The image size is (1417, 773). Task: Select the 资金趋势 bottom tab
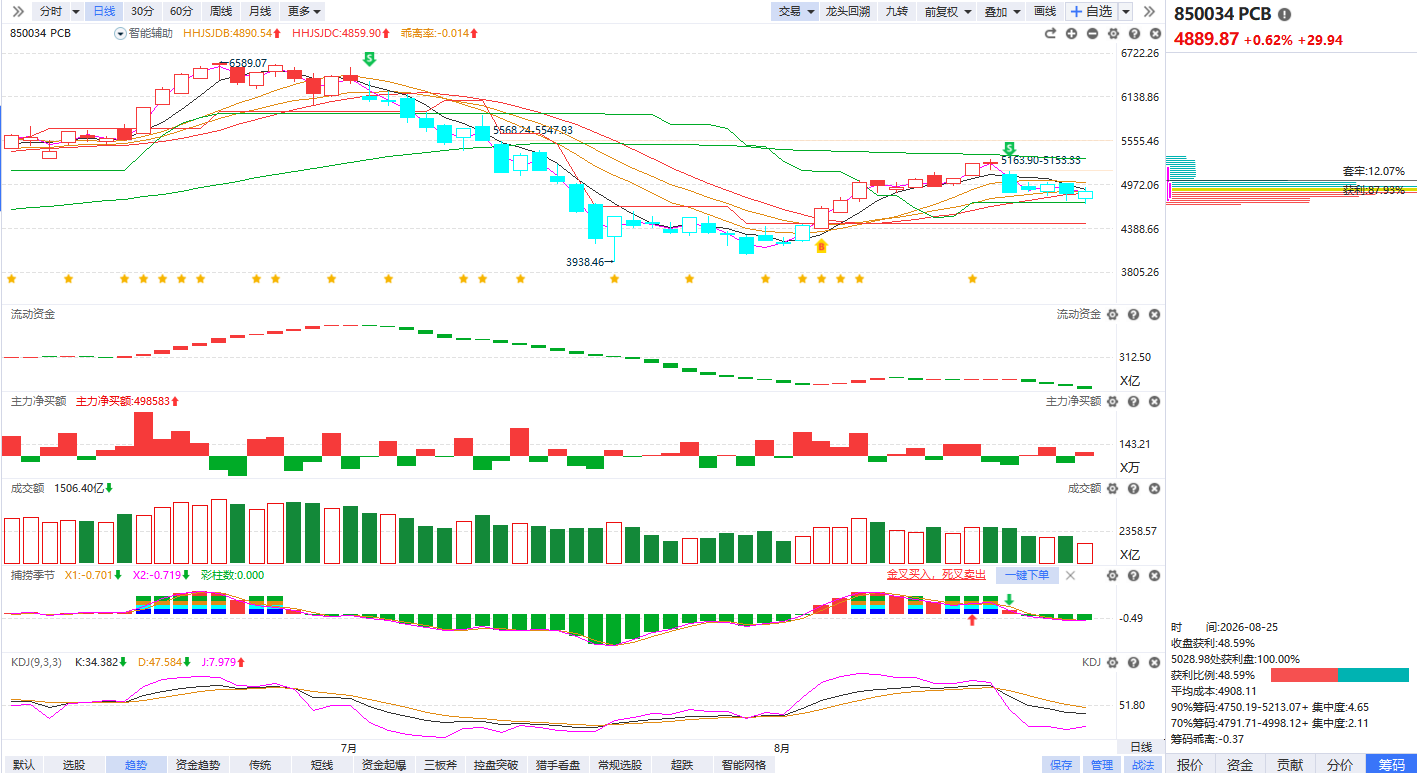[x=198, y=765]
